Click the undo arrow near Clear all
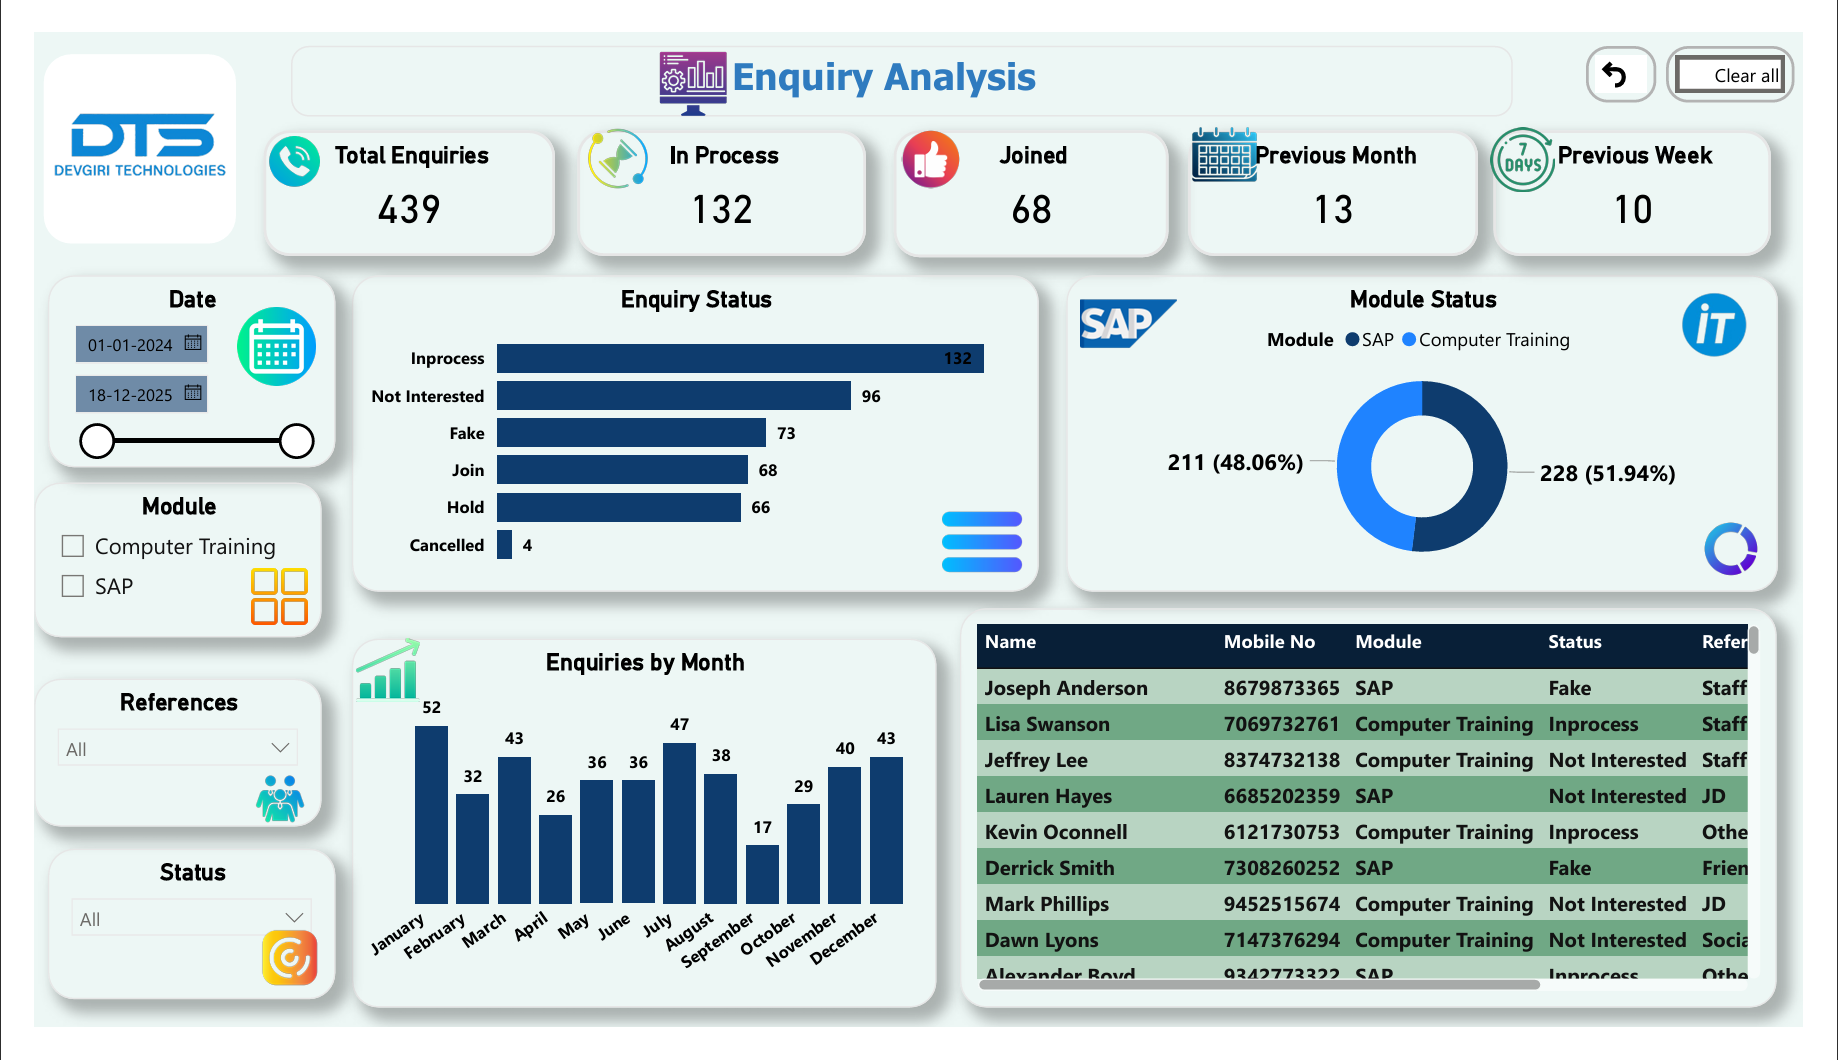The width and height of the screenshot is (1838, 1060). 1619,74
